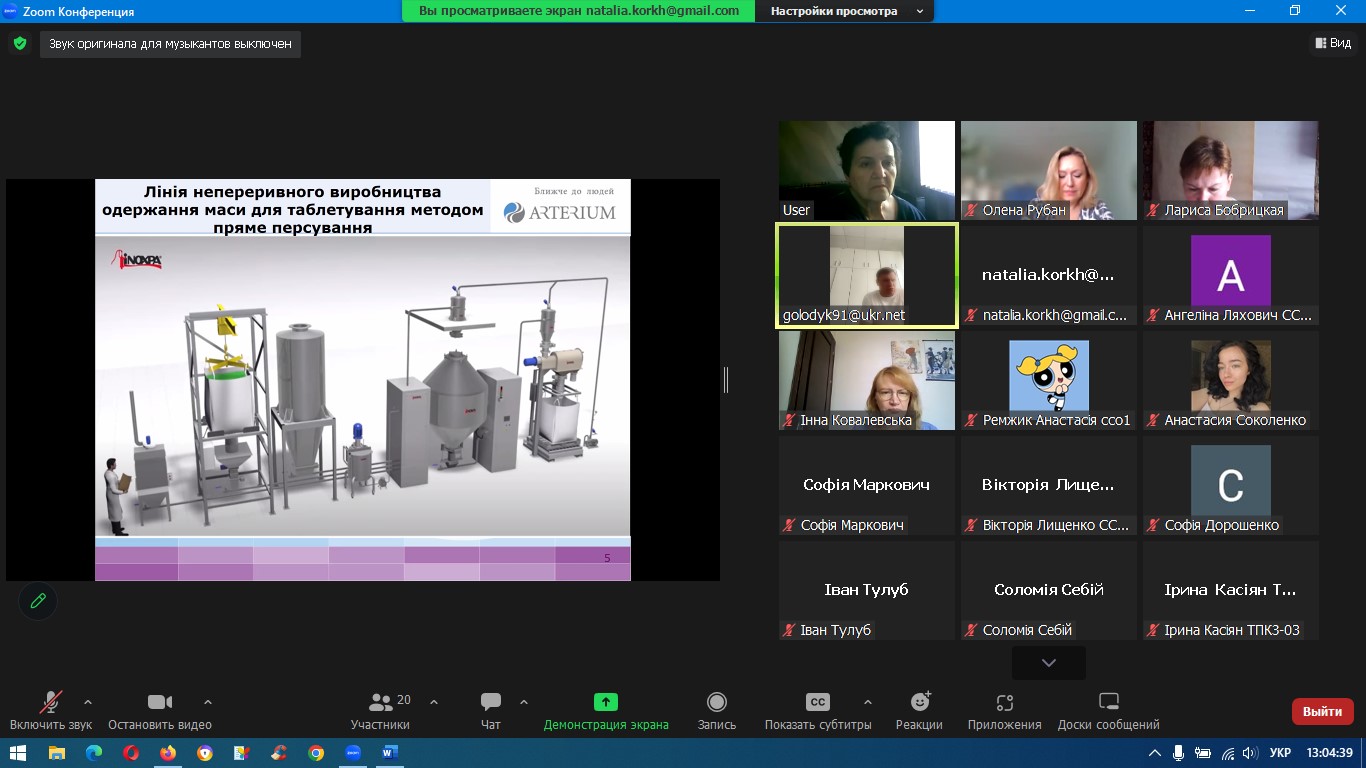Screen dimensions: 1366x768
Task: Expand chat options arrow
Action: coord(524,701)
